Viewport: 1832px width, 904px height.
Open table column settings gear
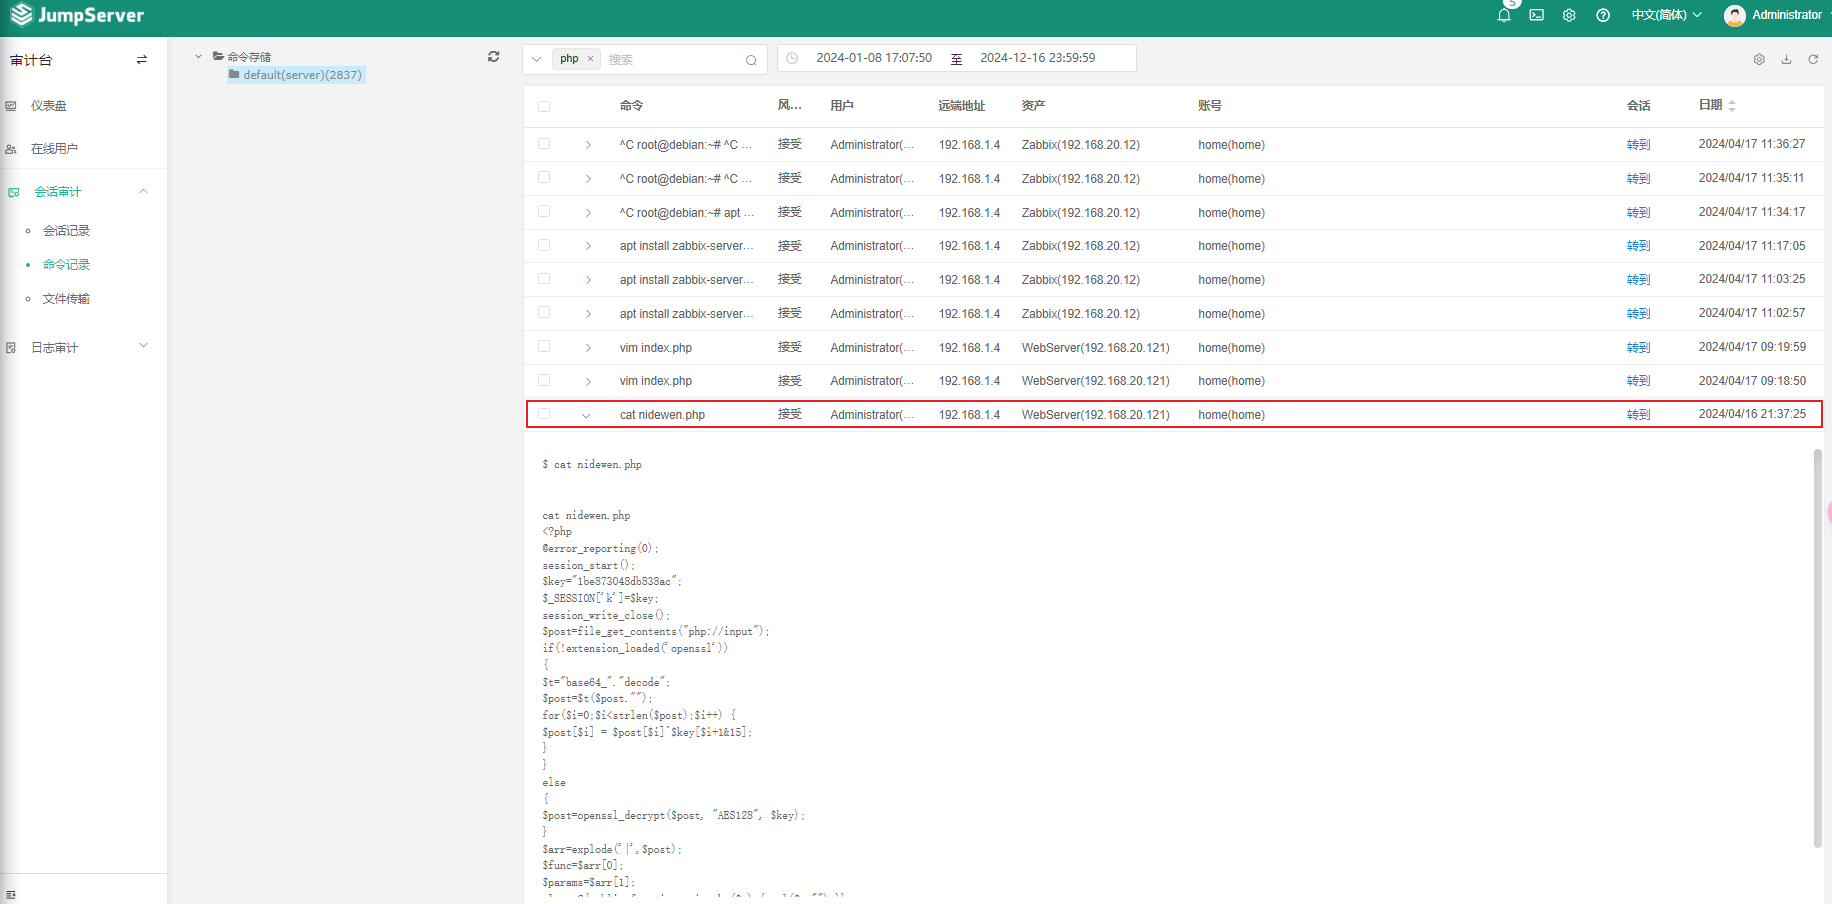1759,59
